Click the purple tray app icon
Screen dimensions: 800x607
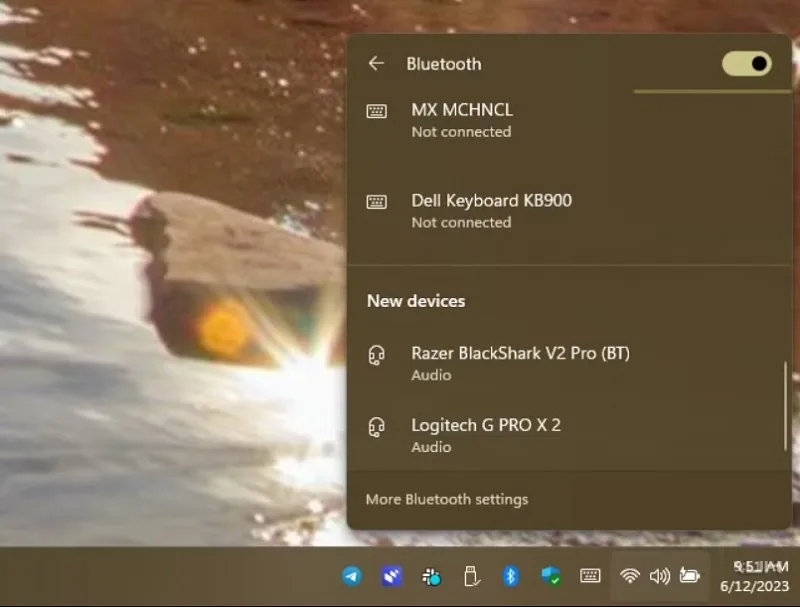click(x=391, y=576)
